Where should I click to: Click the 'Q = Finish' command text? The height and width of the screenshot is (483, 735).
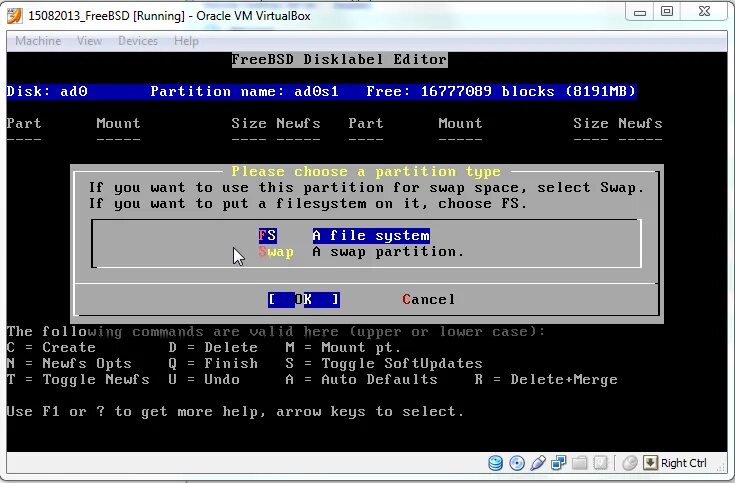point(213,363)
